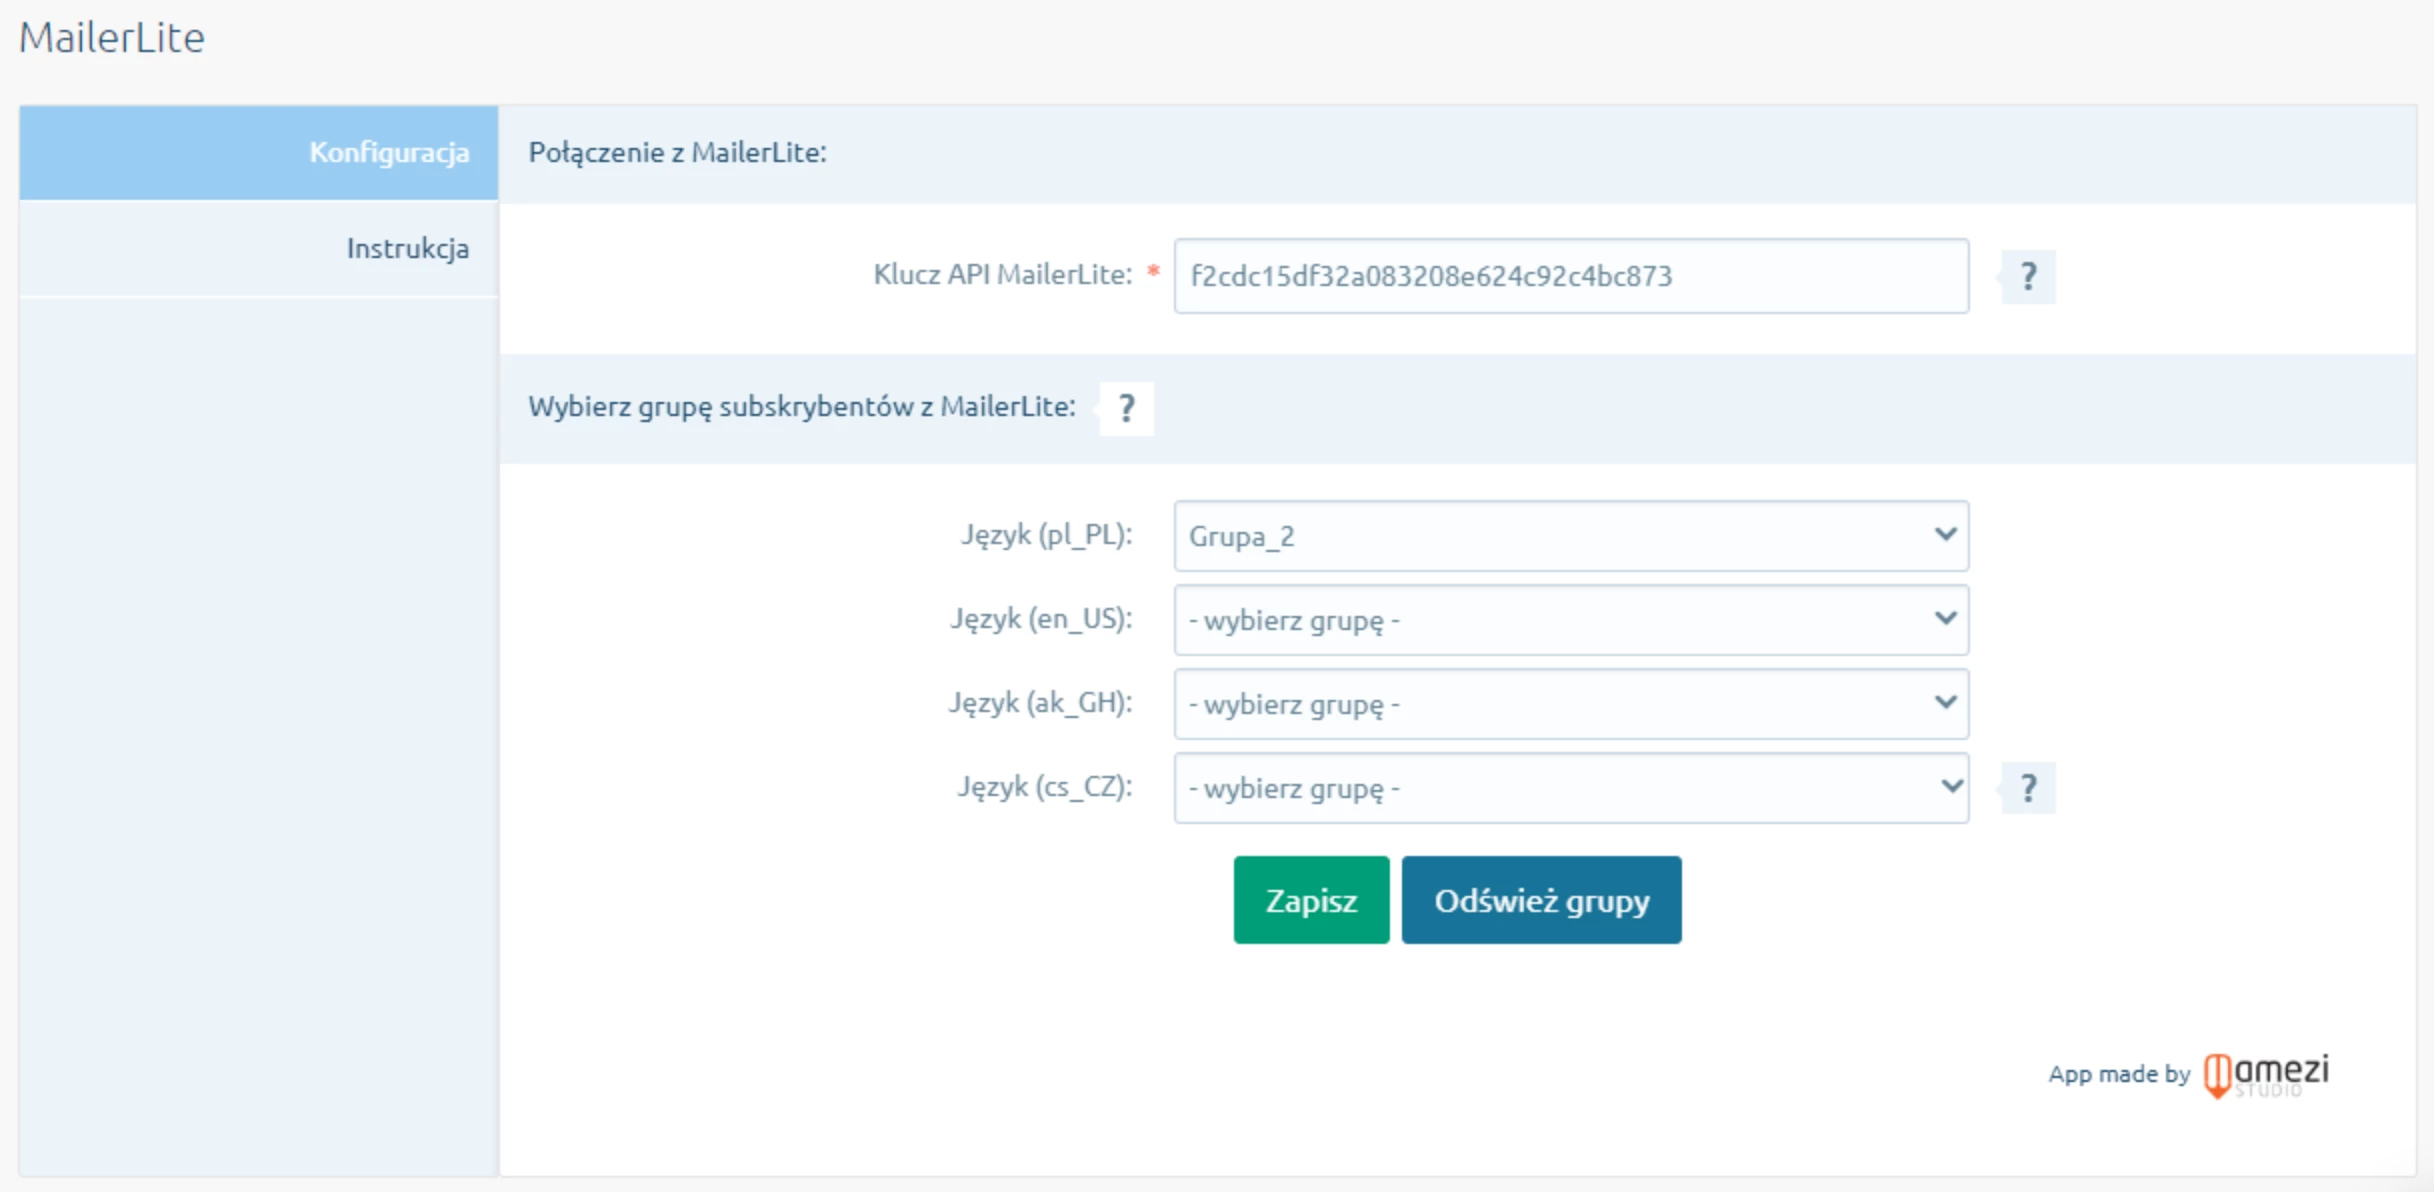Open help icon beside subscriber group heading
This screenshot has width=2434, height=1192.
(1126, 408)
